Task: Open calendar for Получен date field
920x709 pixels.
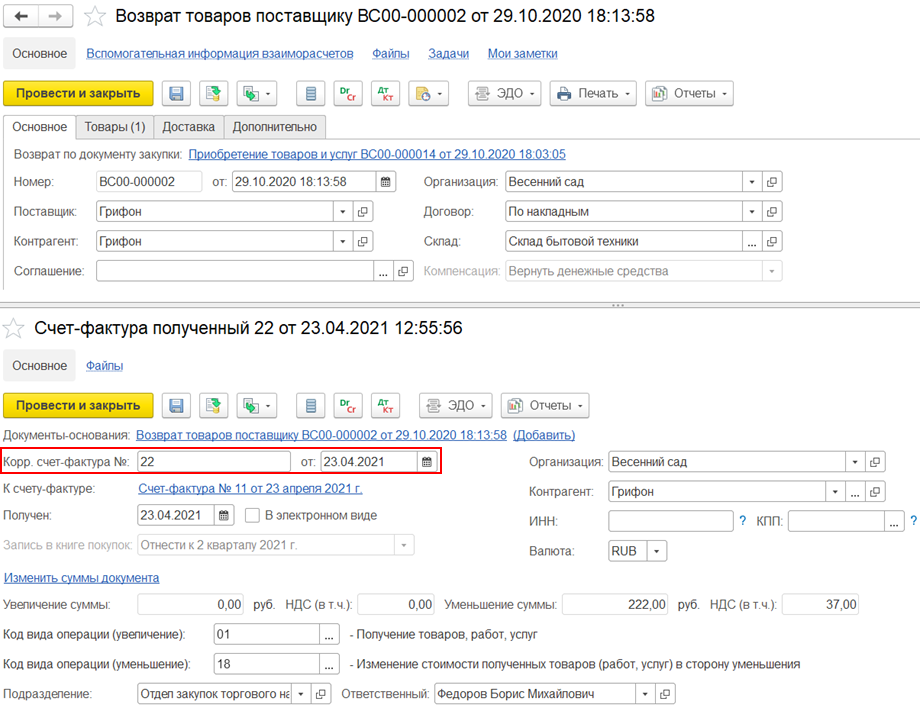Action: [224, 515]
